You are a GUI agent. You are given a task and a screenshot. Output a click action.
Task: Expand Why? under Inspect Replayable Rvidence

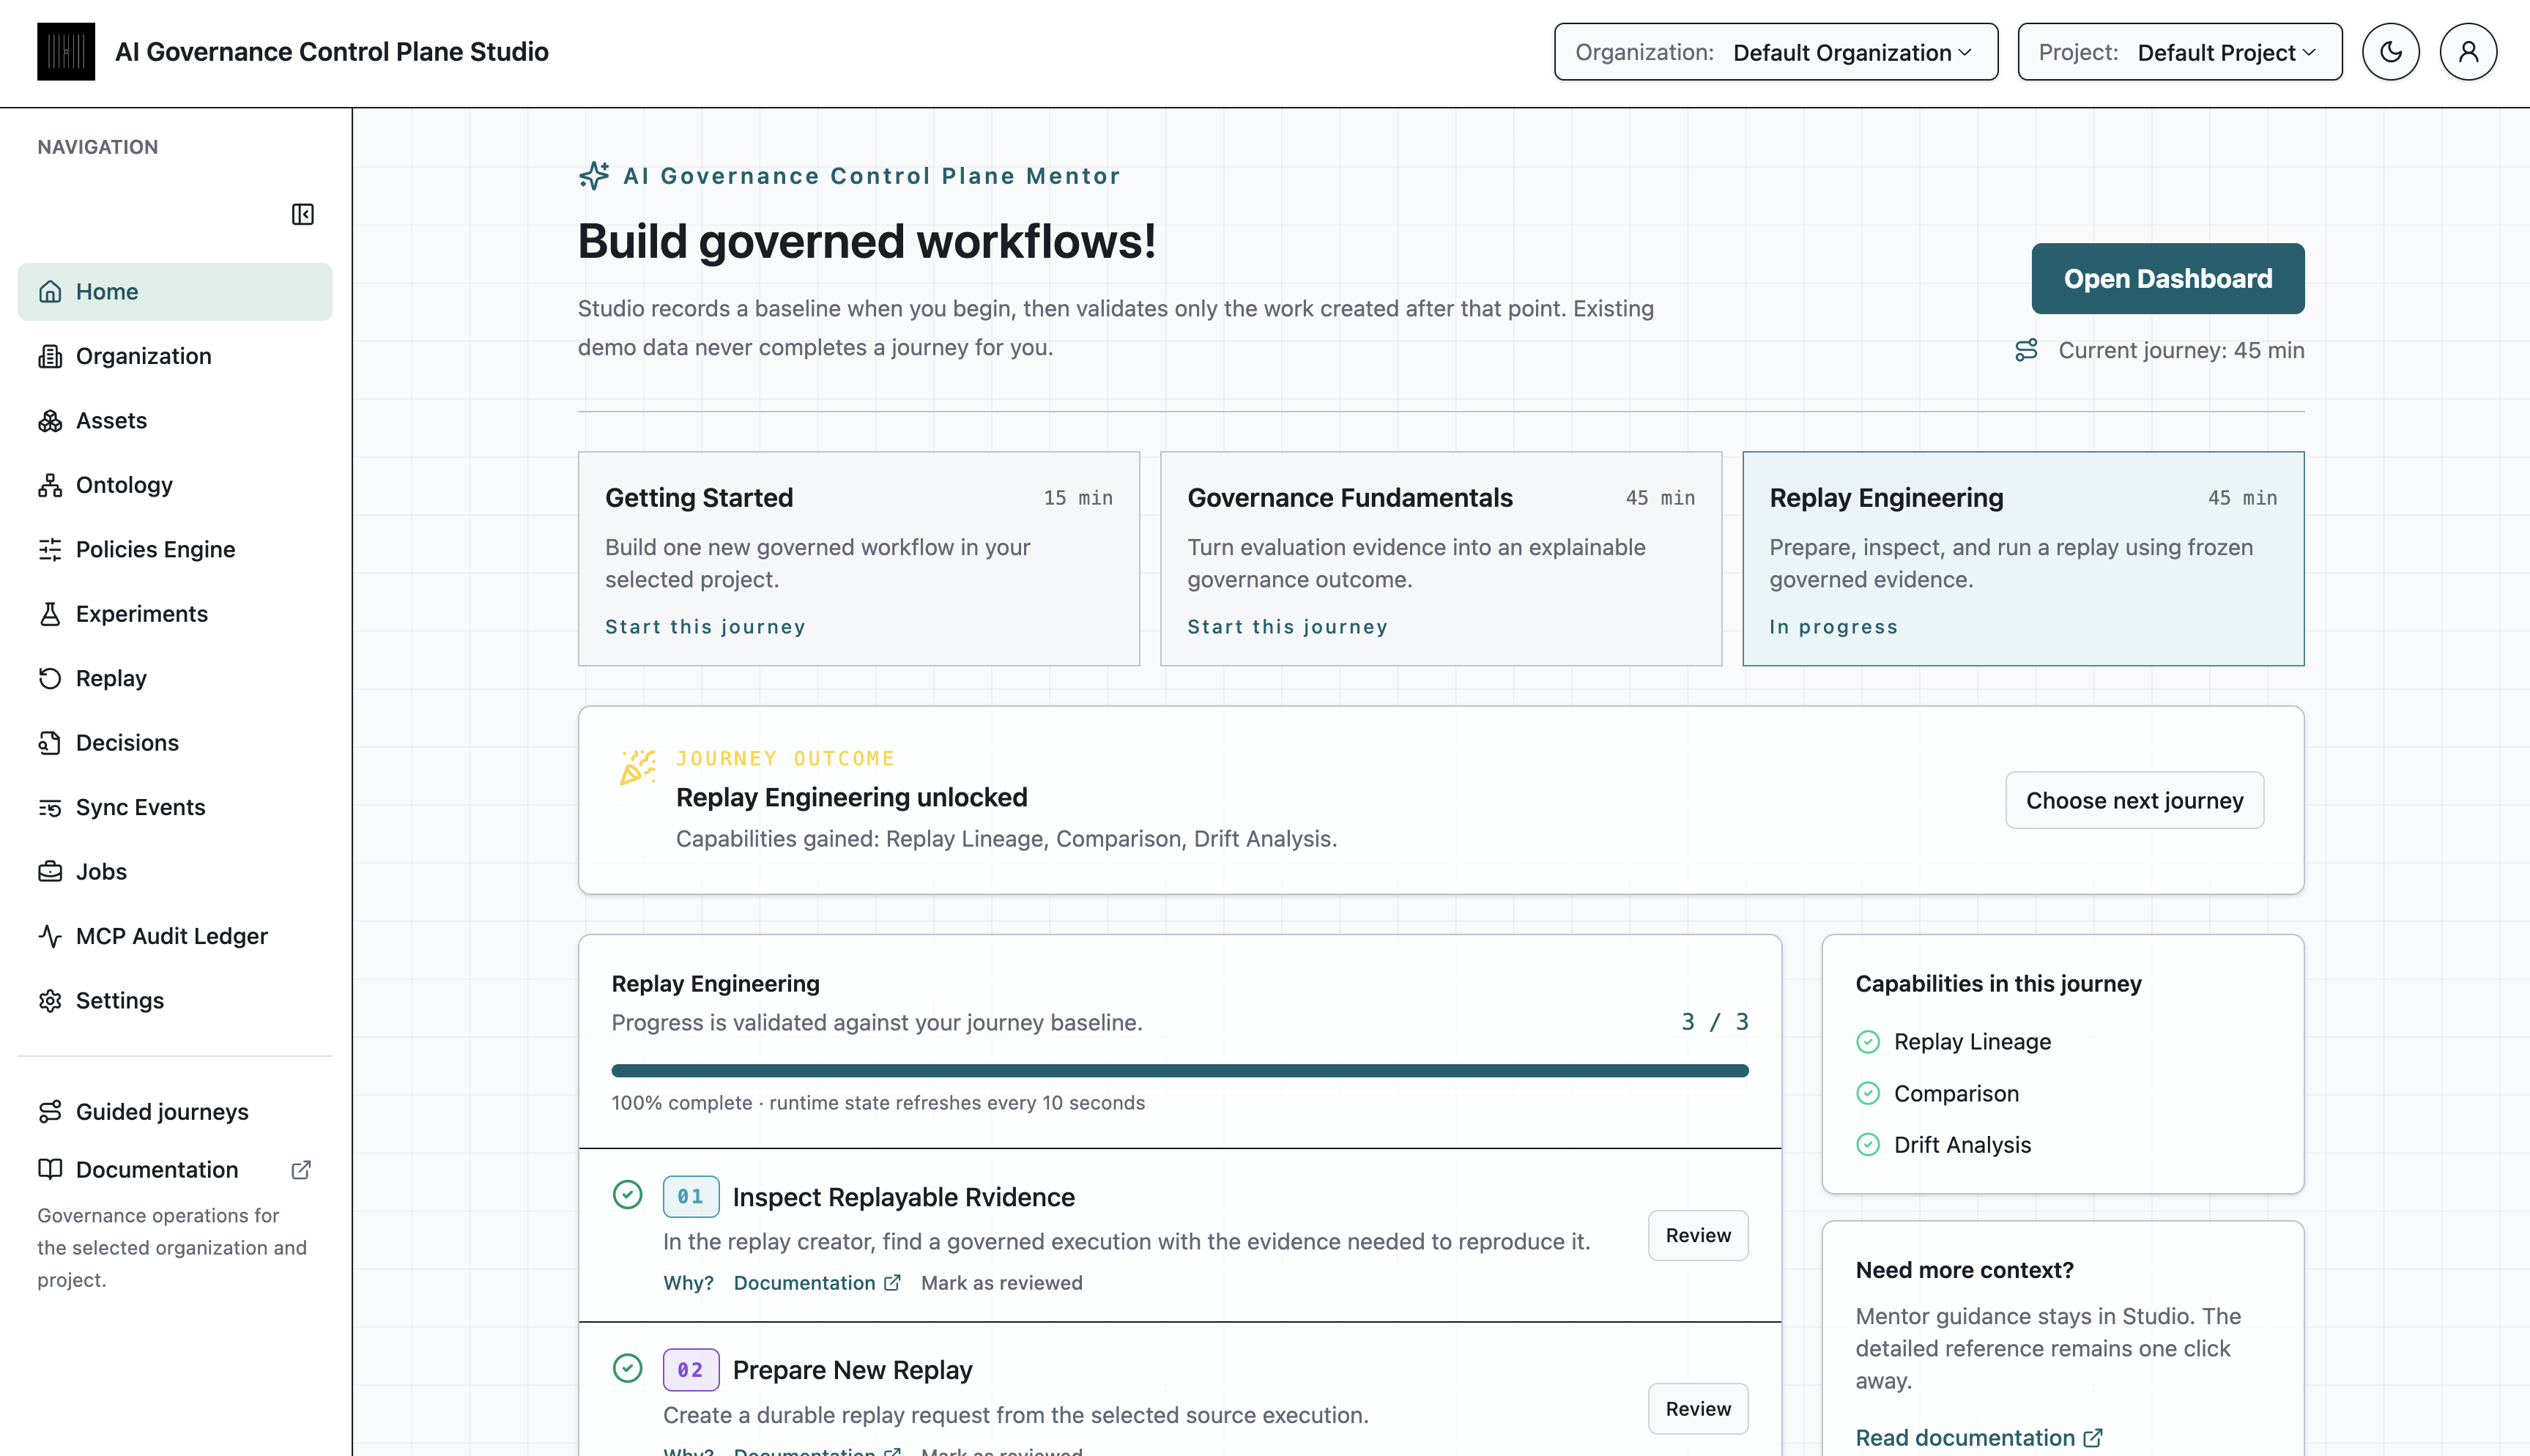pyautogui.click(x=688, y=1283)
